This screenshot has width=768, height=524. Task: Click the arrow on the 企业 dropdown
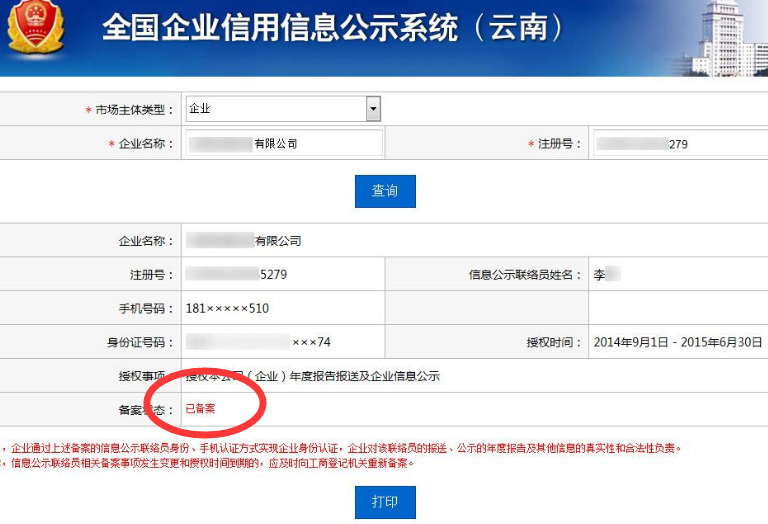coord(373,109)
